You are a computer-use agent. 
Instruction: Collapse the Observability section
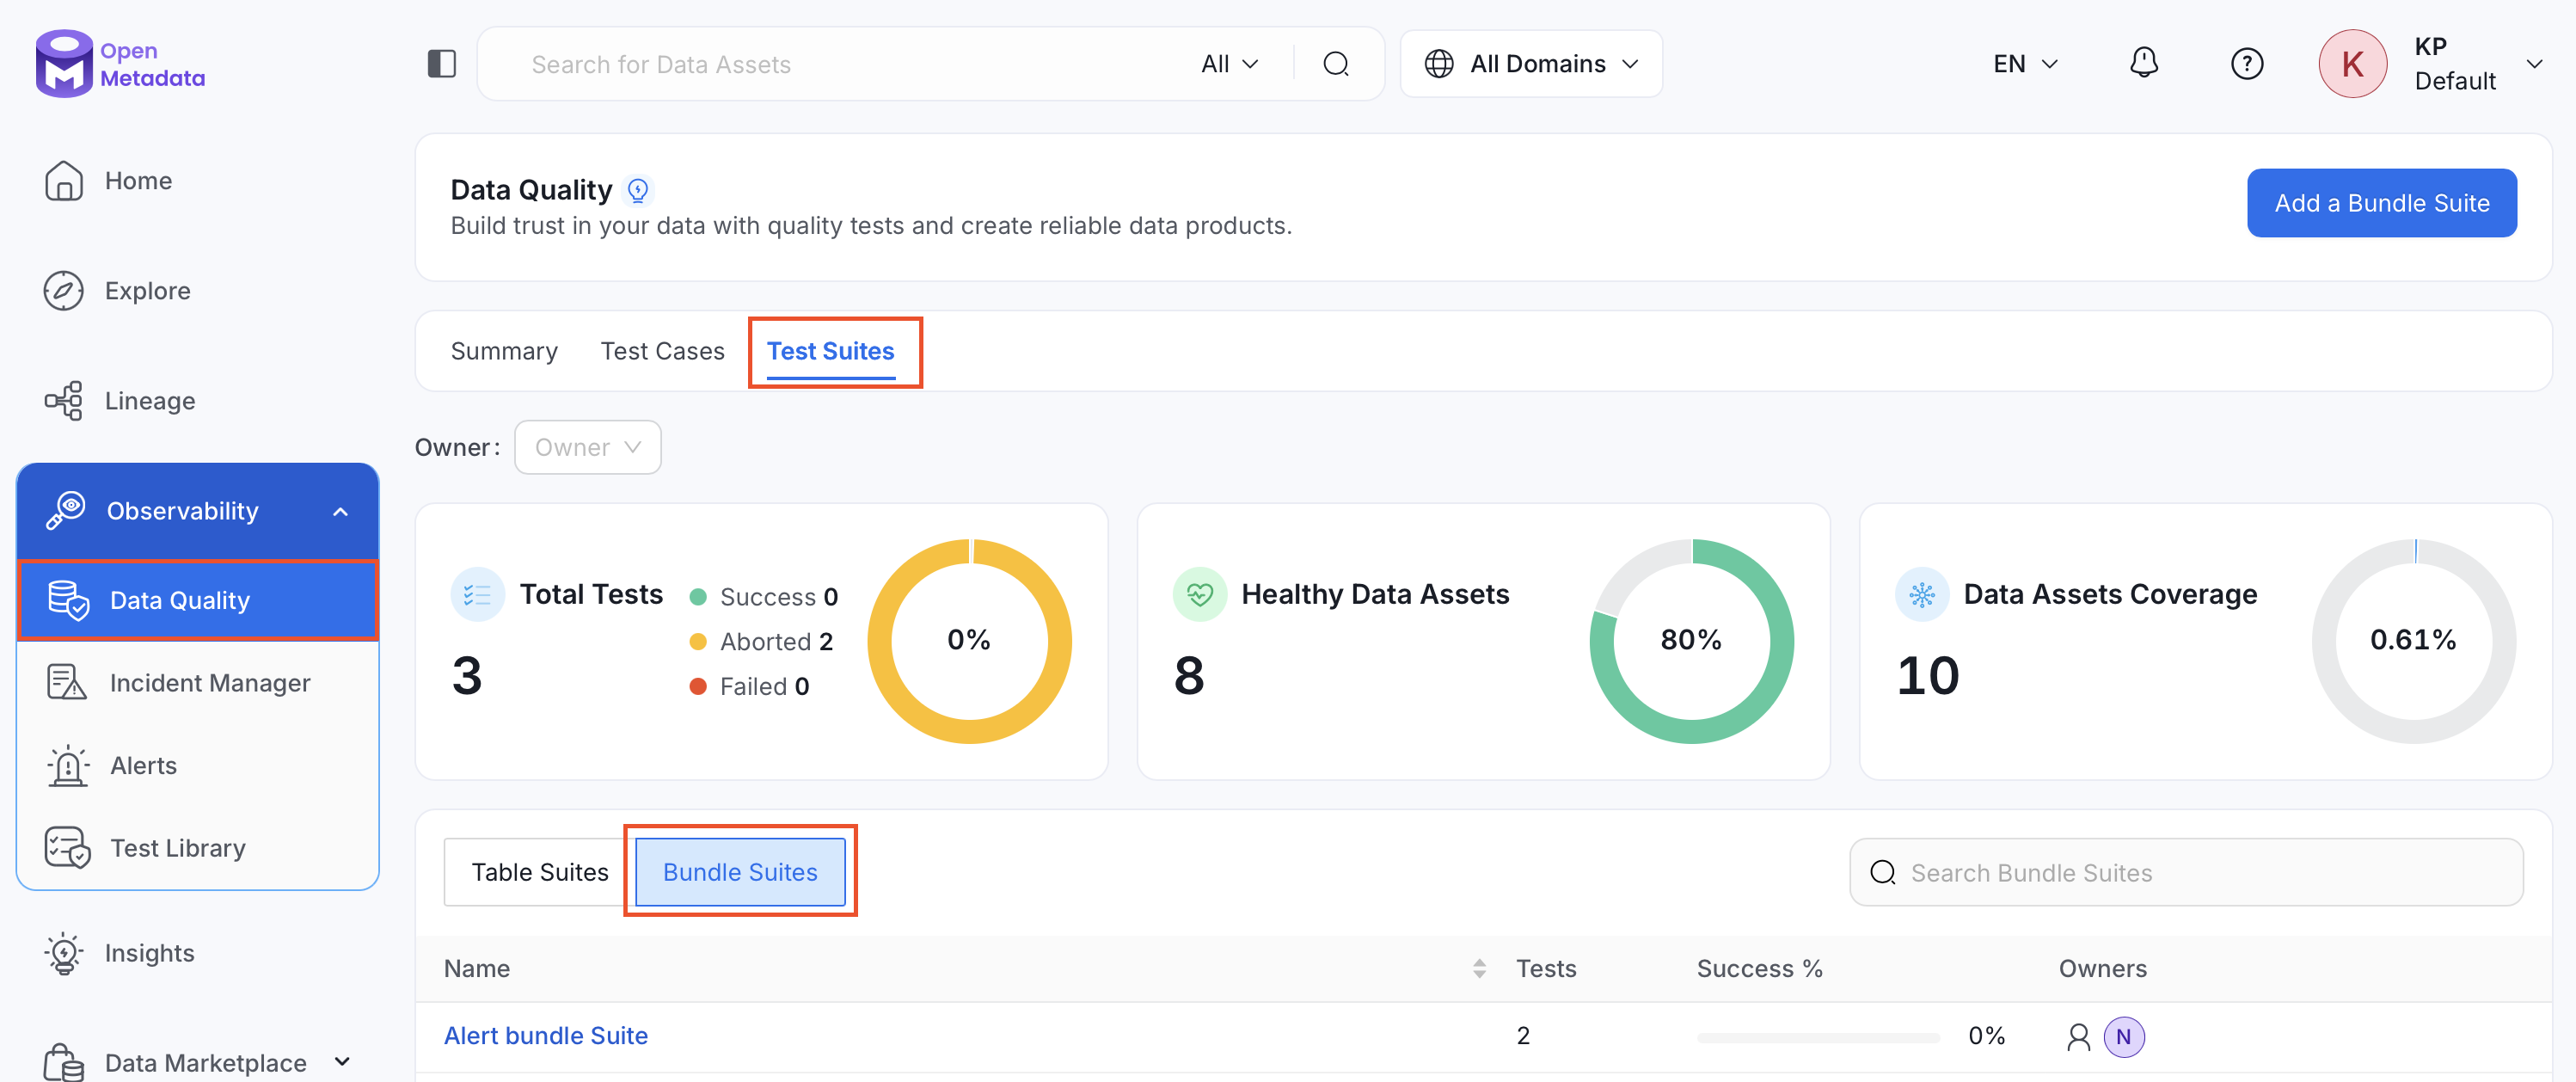[340, 511]
